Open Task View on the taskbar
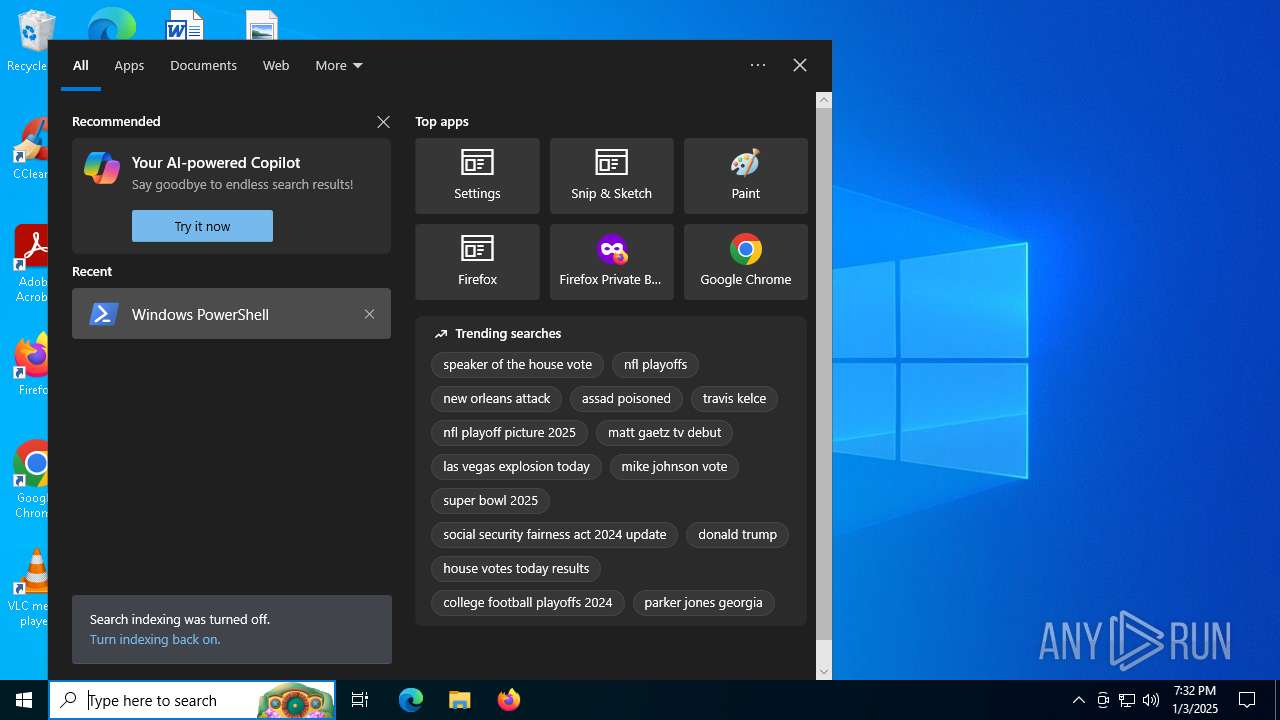 (x=360, y=700)
